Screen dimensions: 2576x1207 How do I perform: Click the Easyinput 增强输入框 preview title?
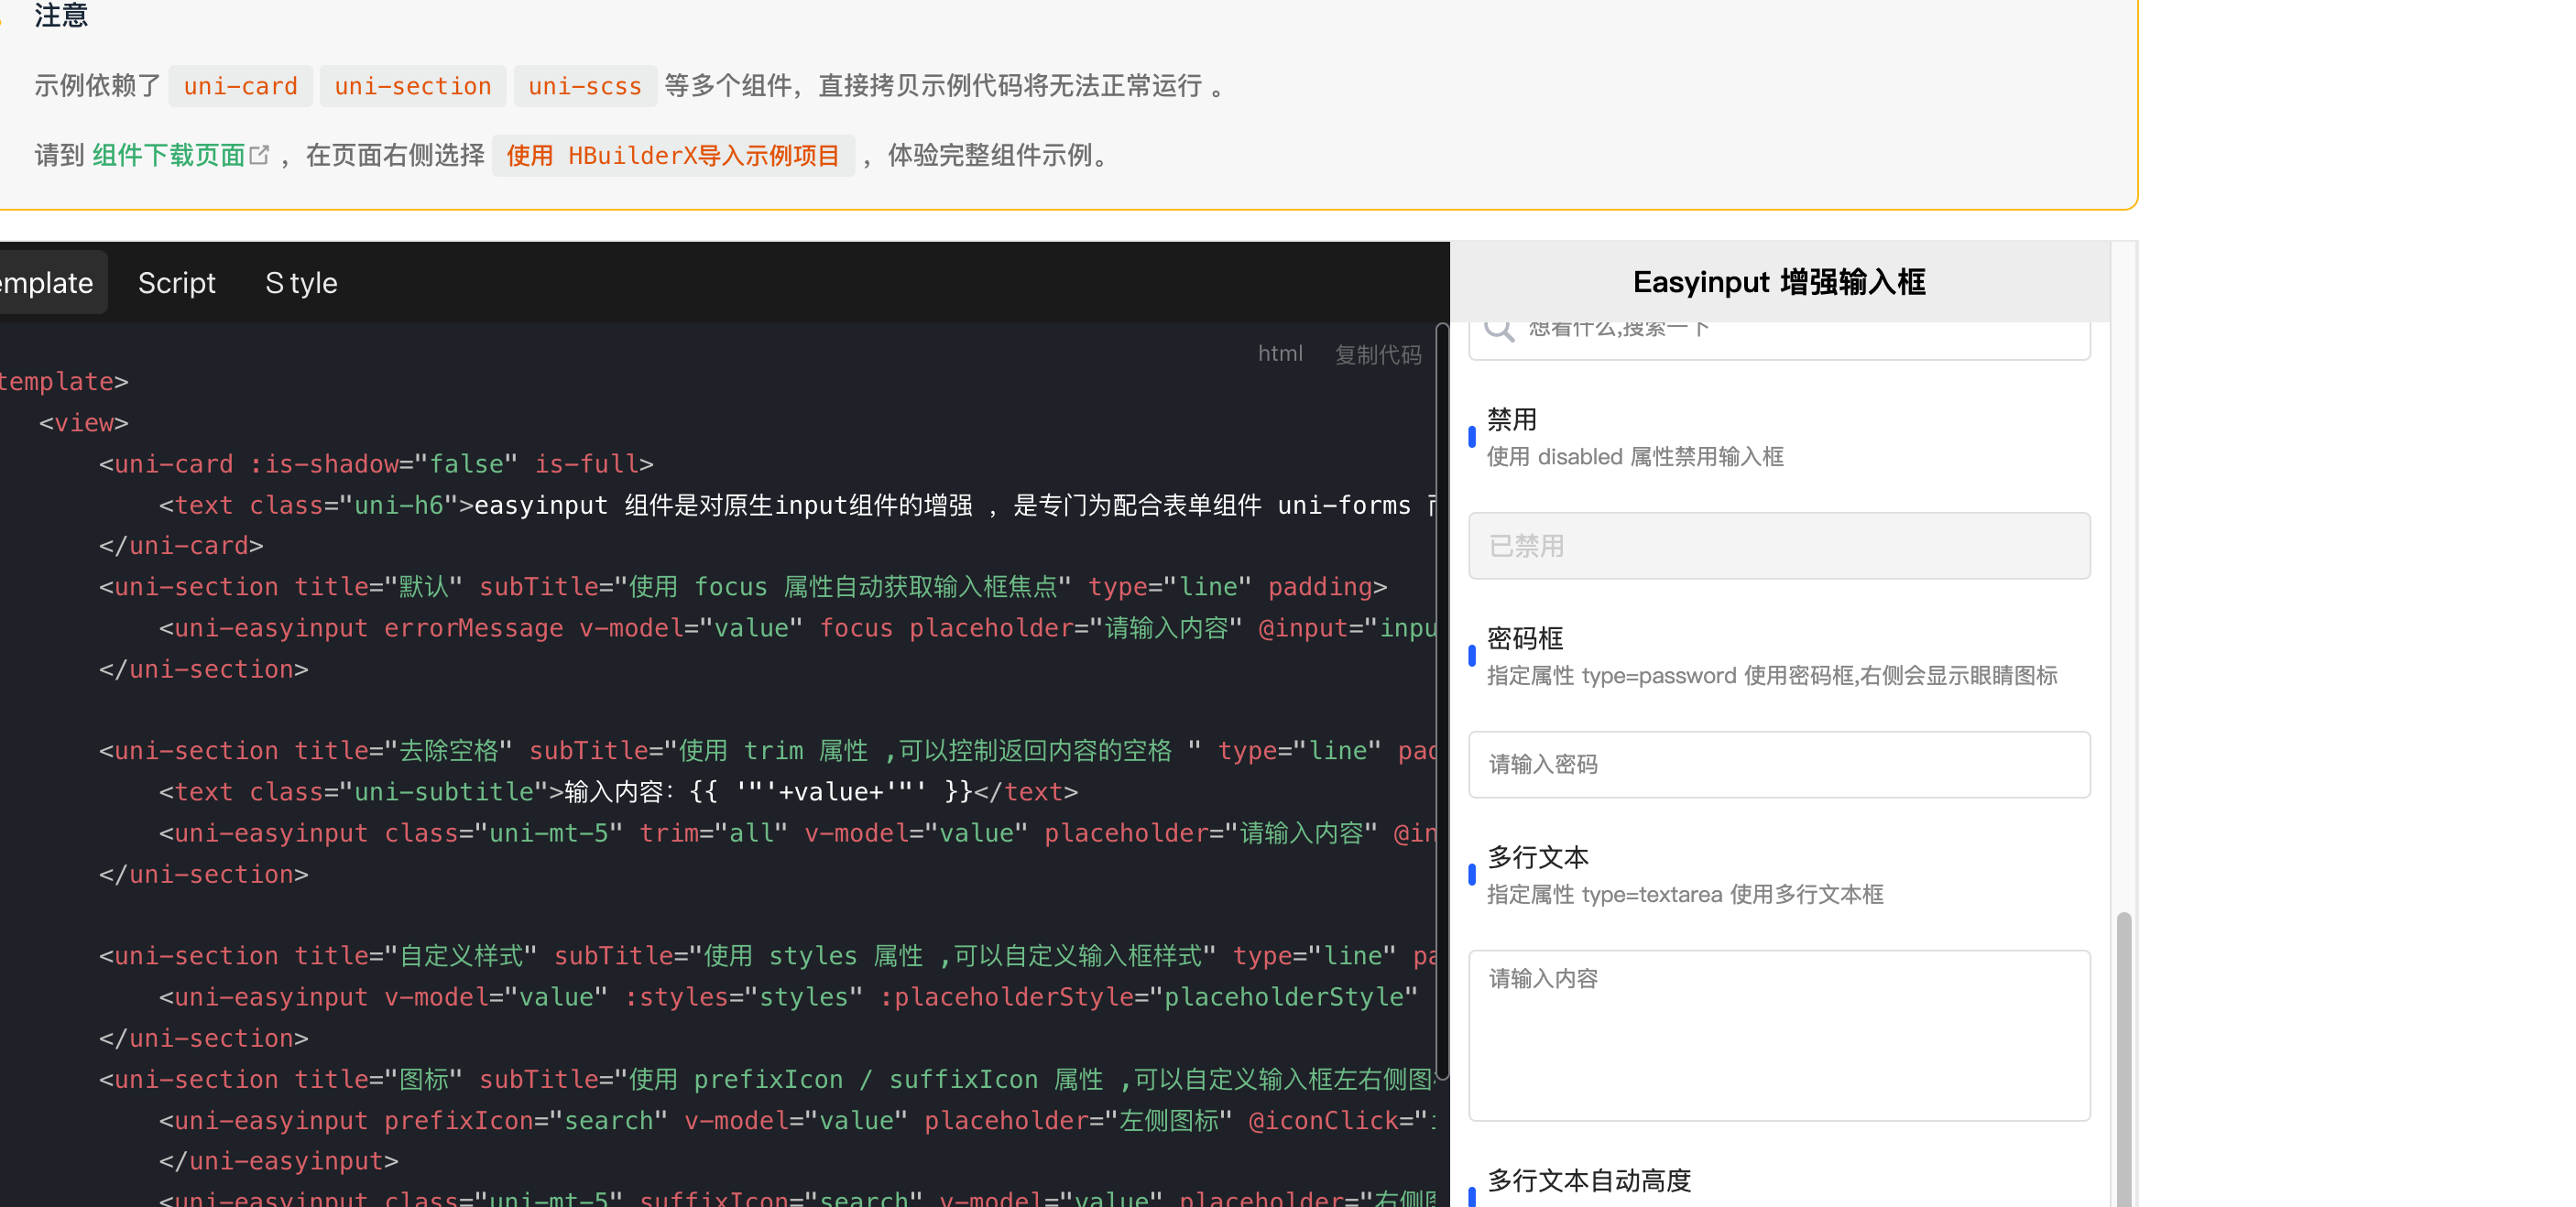tap(1779, 282)
